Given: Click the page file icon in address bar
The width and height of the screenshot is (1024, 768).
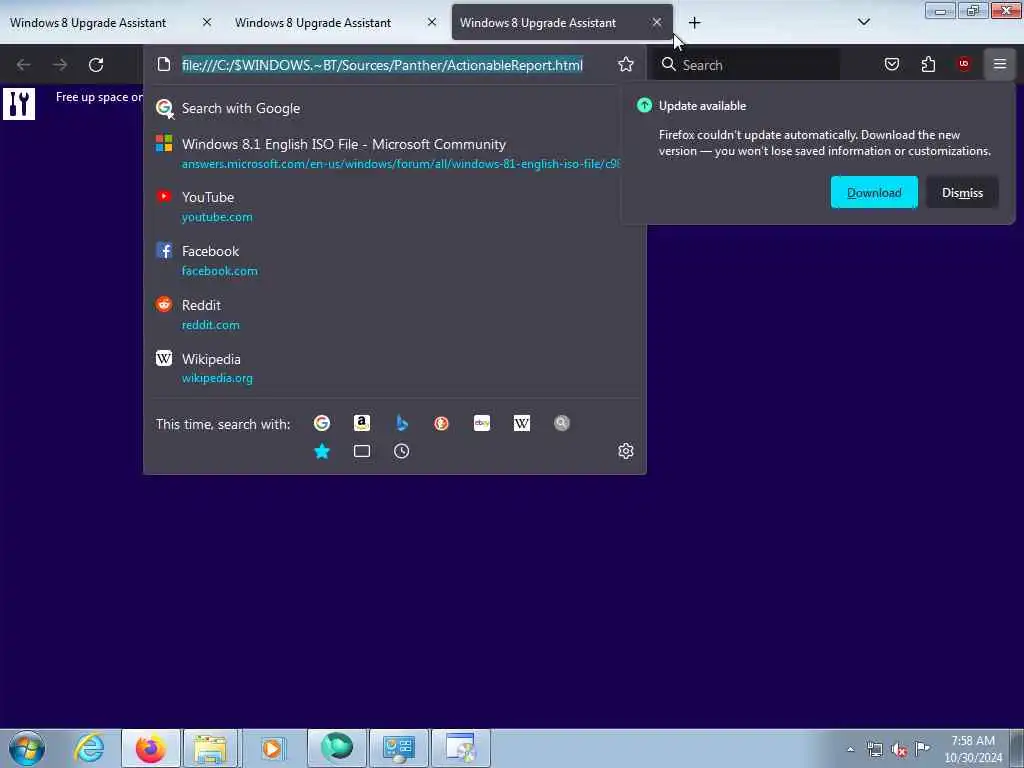Looking at the screenshot, I should click(164, 64).
